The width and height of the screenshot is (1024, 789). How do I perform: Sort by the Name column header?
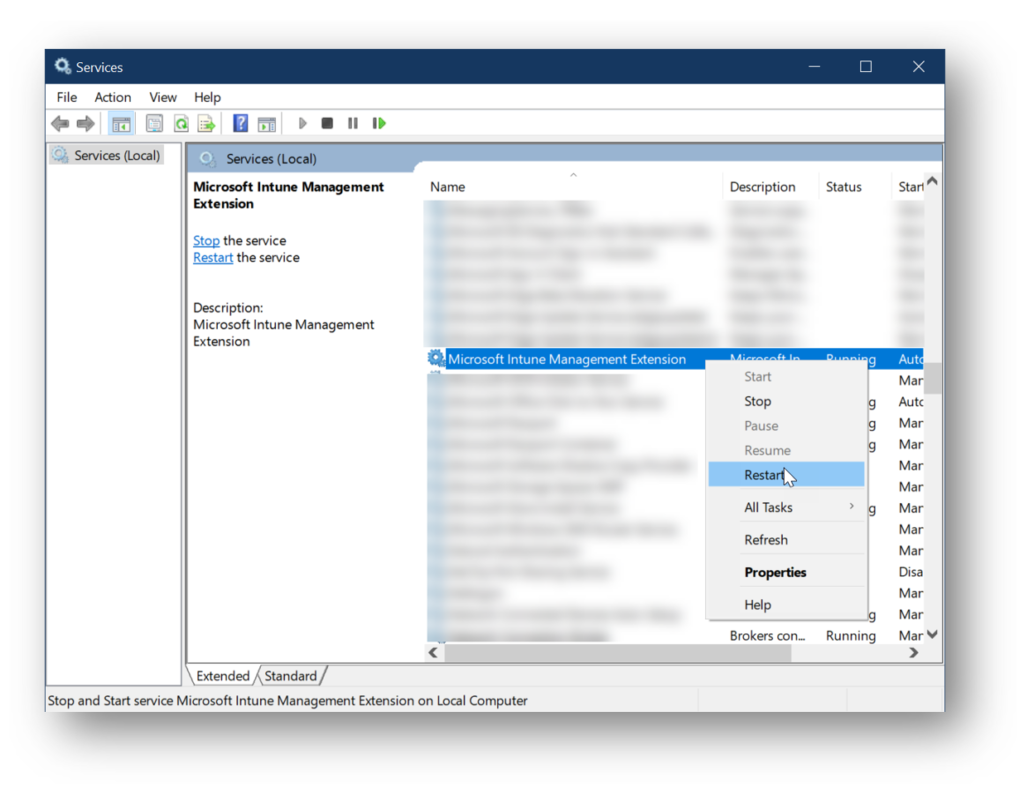coord(573,187)
